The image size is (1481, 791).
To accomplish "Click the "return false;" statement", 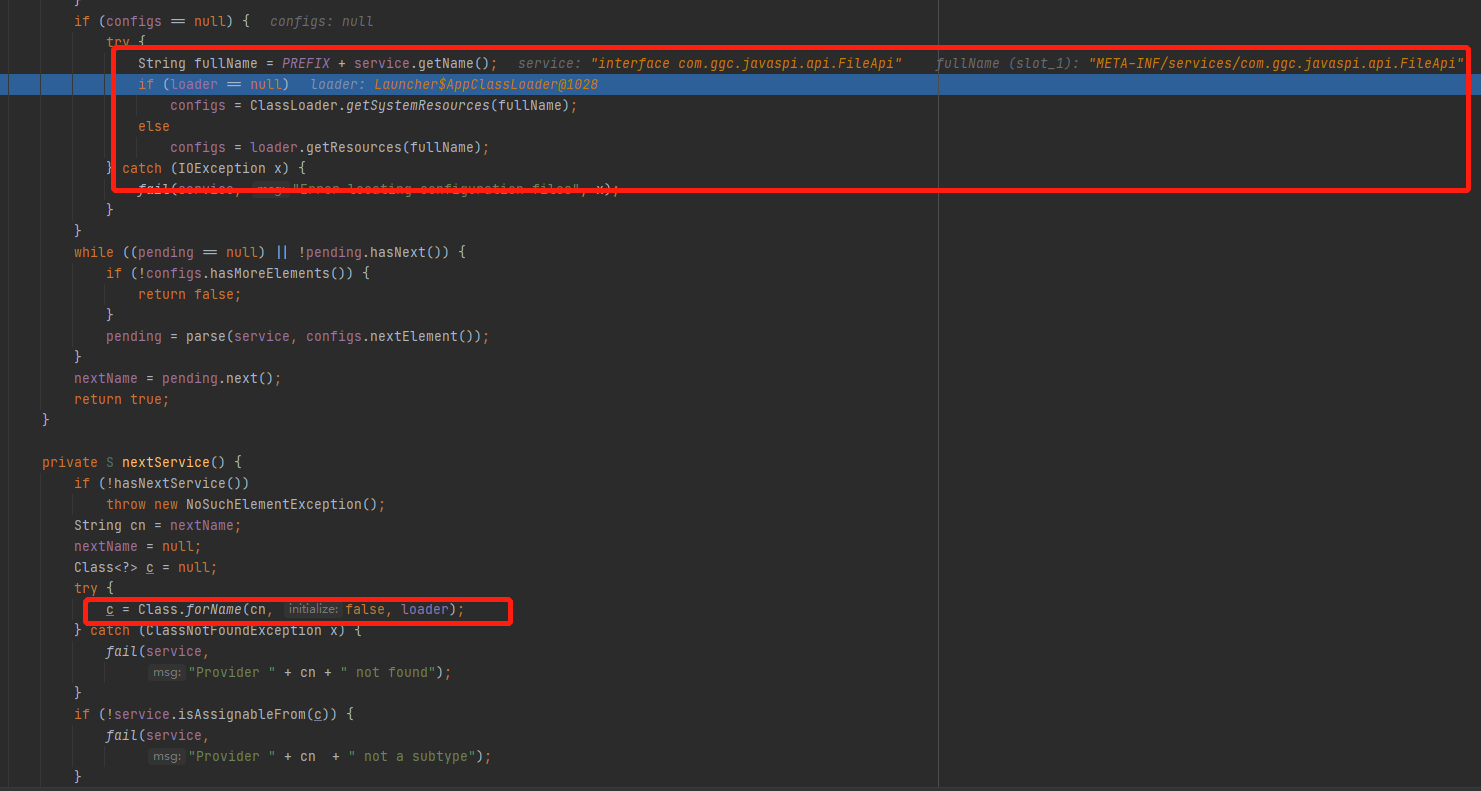I will click(x=190, y=294).
